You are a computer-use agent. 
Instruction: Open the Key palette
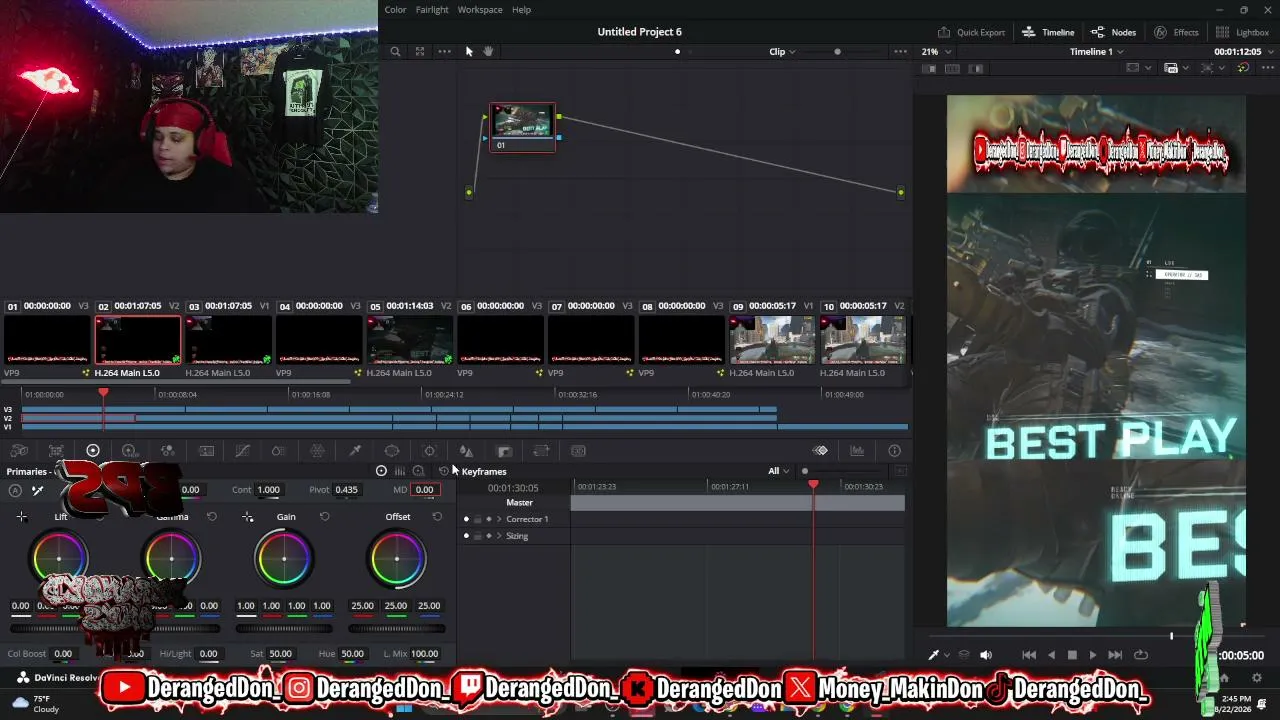pos(504,451)
